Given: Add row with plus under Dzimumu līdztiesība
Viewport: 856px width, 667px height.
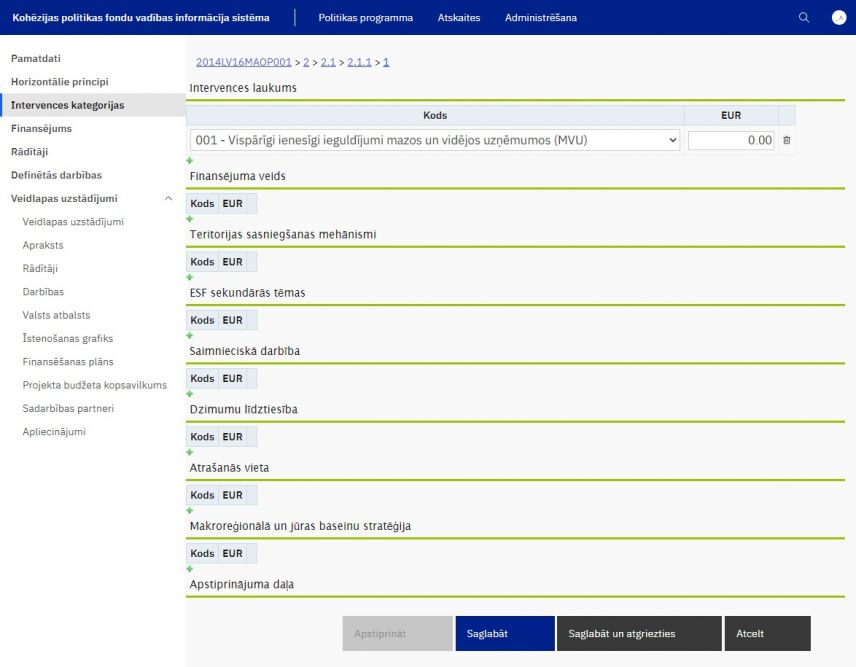Looking at the screenshot, I should pos(190,452).
